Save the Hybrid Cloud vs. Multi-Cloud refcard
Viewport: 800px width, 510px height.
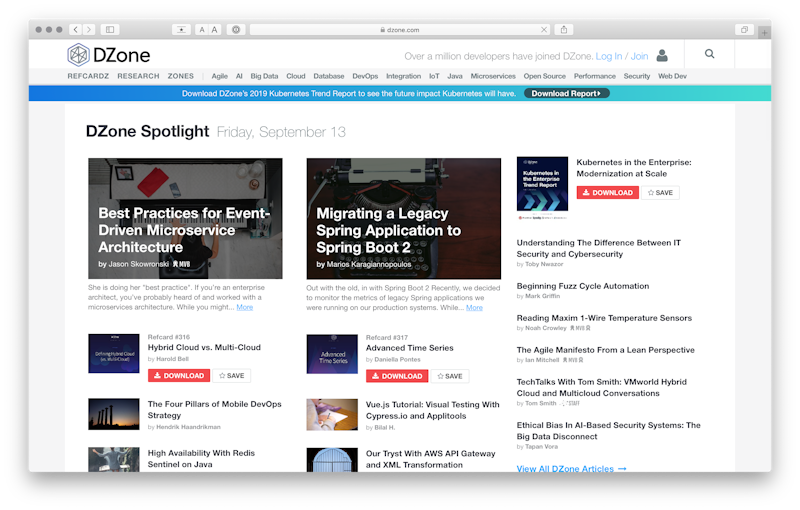[232, 376]
